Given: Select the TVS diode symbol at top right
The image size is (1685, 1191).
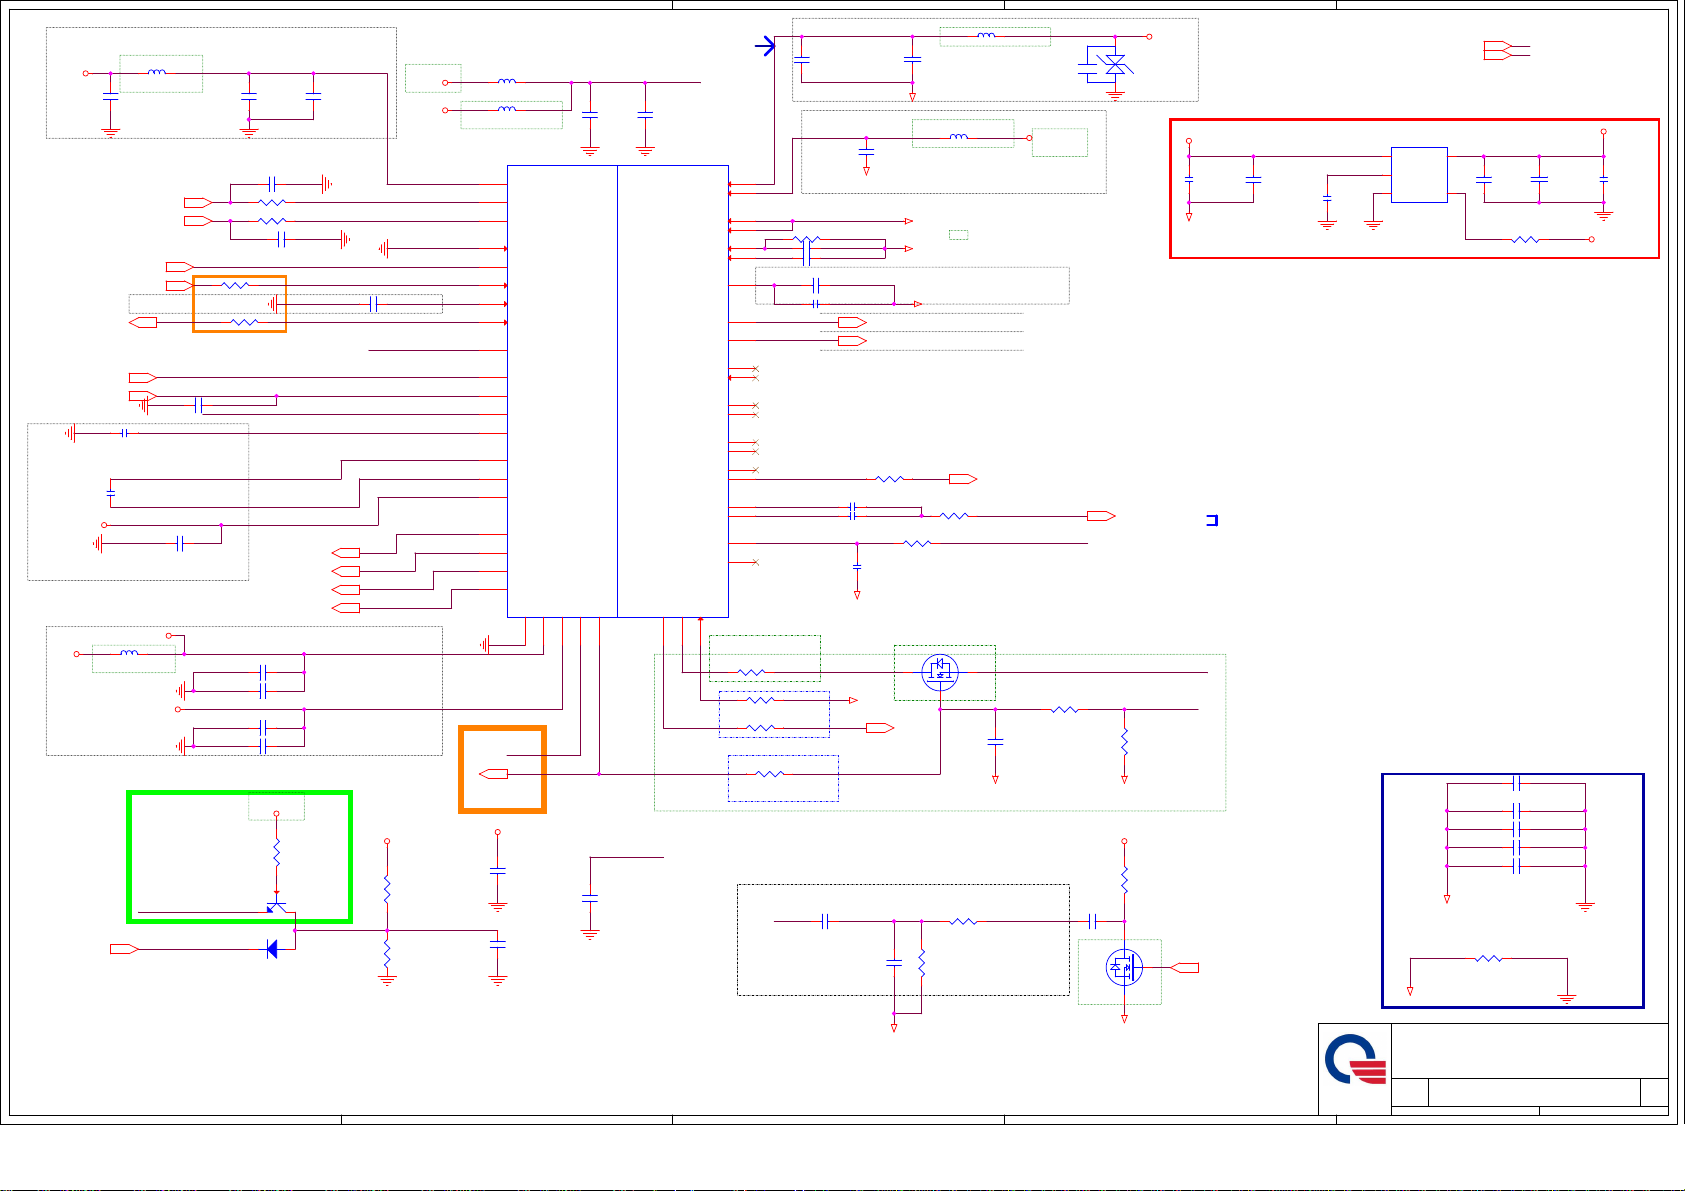Looking at the screenshot, I should click(1114, 64).
